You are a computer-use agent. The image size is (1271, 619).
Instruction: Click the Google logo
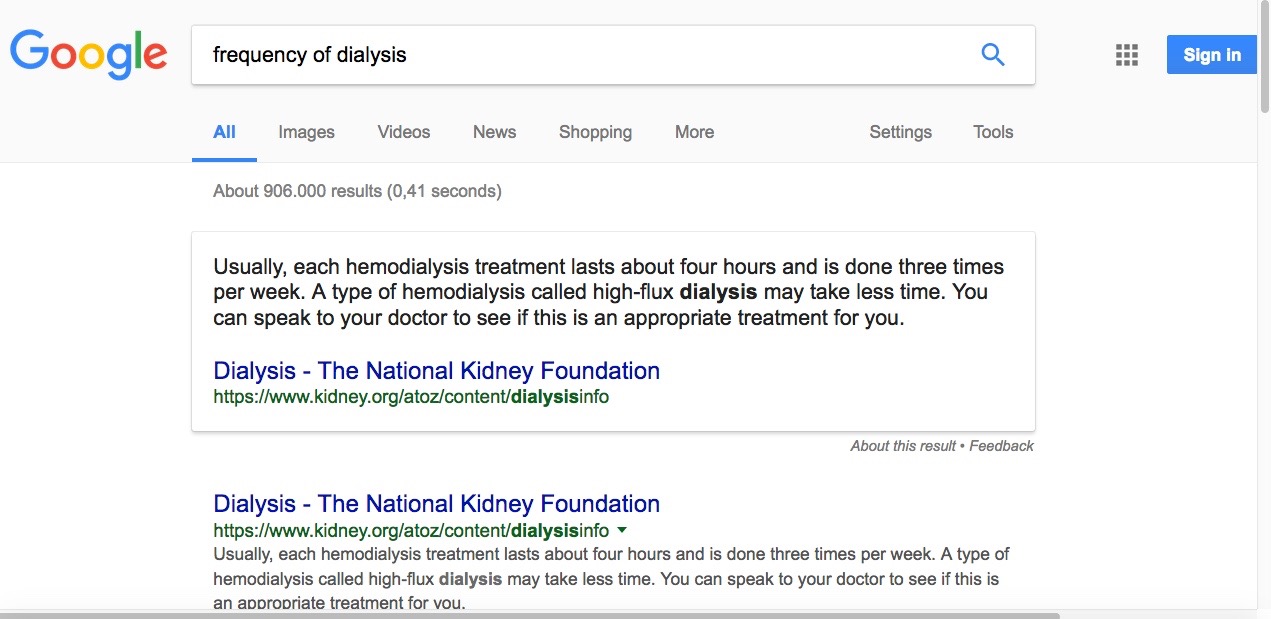(88, 53)
